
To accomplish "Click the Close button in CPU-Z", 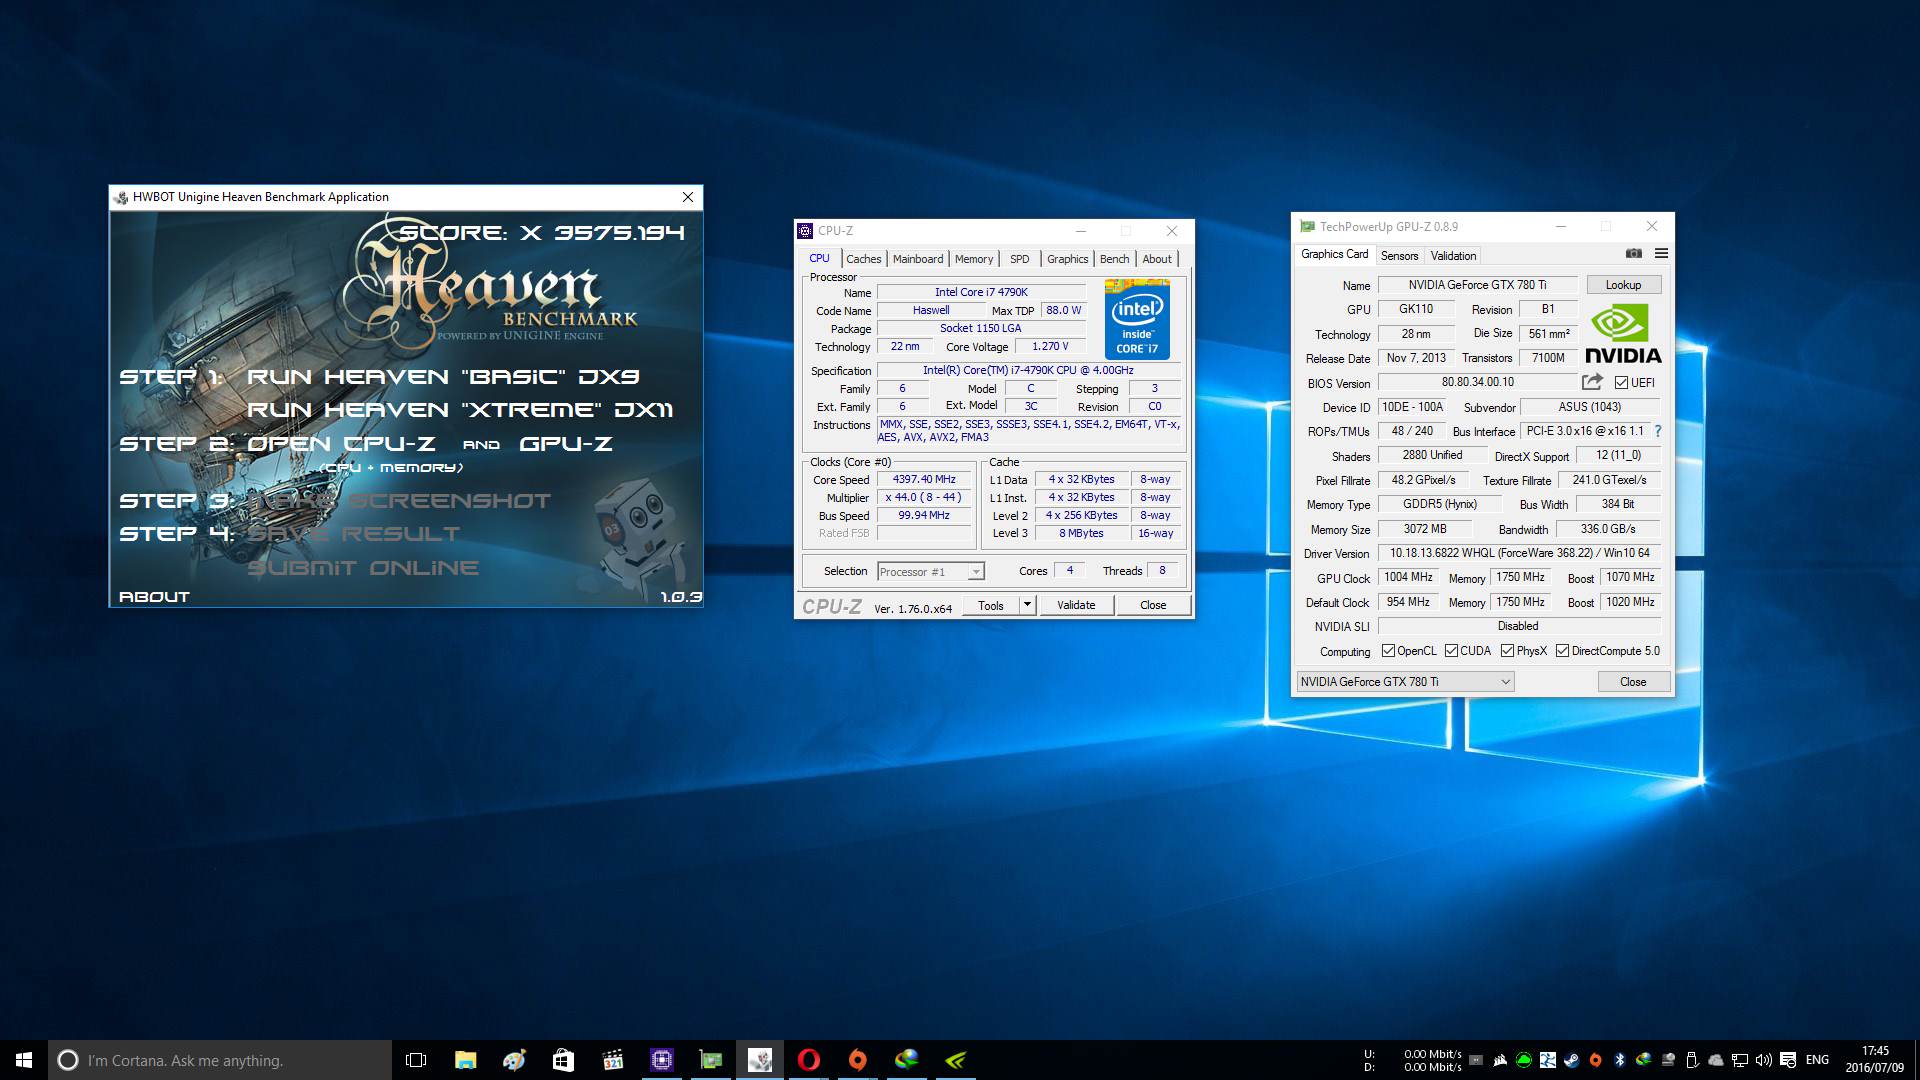I will 1153,605.
